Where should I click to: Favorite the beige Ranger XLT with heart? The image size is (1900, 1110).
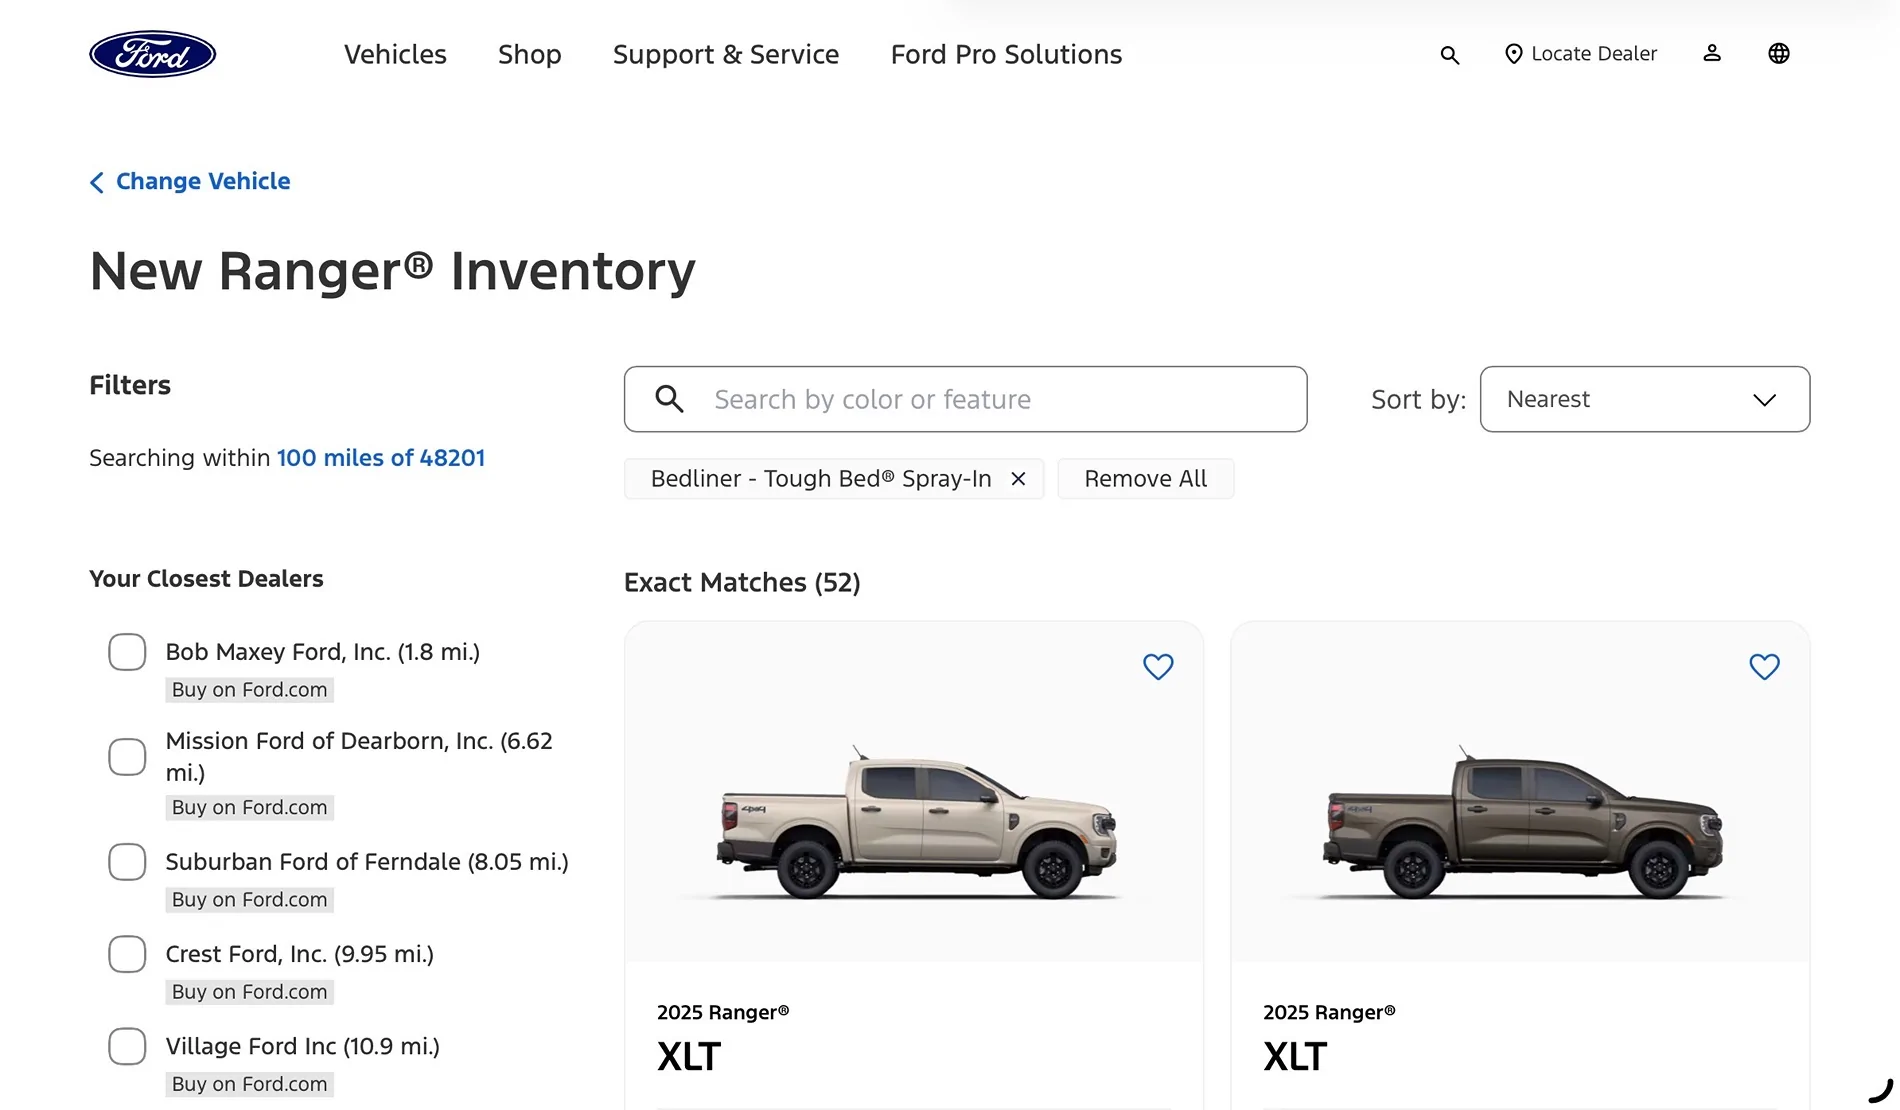coord(1158,666)
